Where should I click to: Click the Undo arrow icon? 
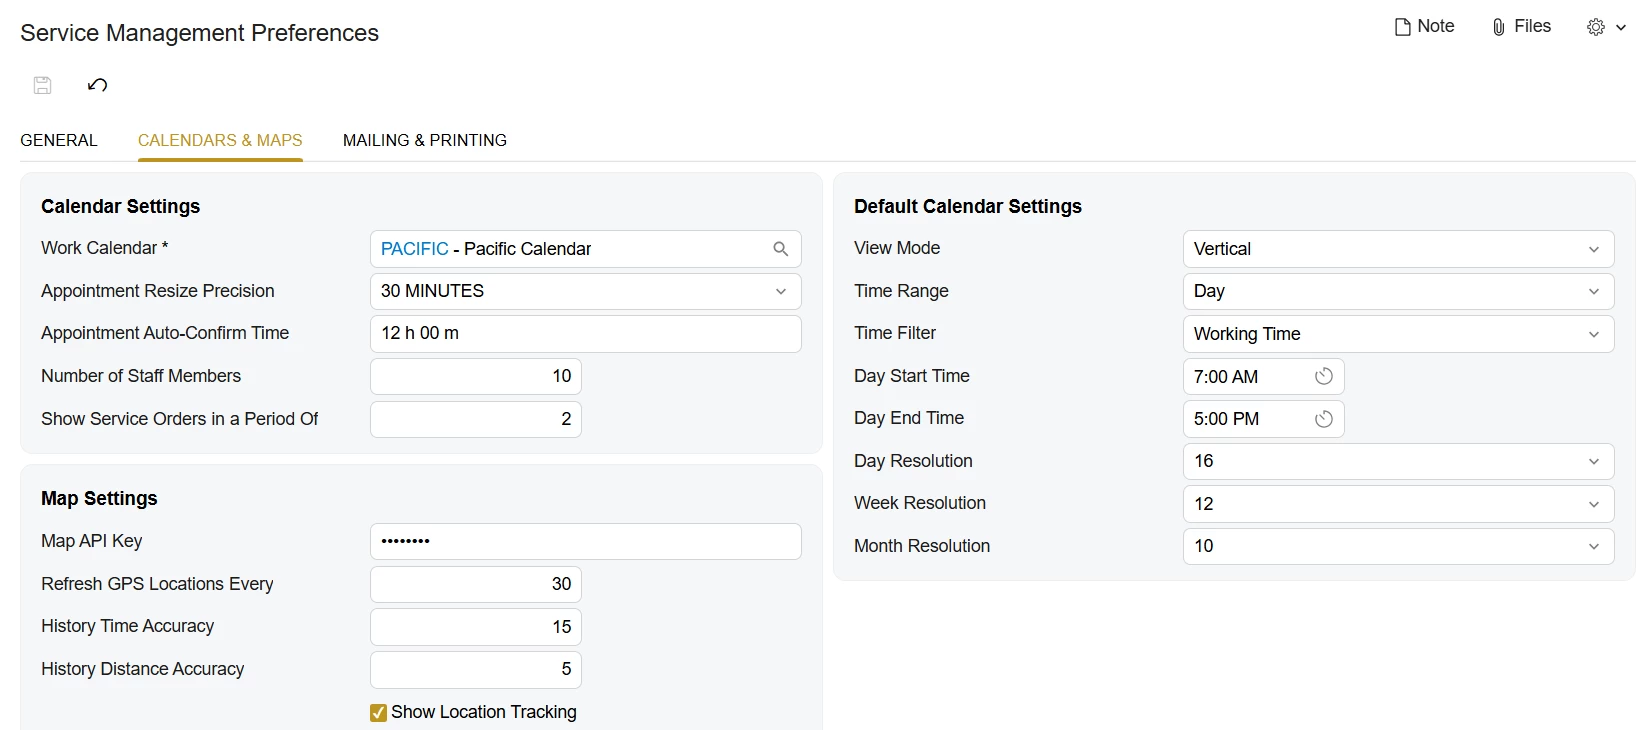click(97, 85)
